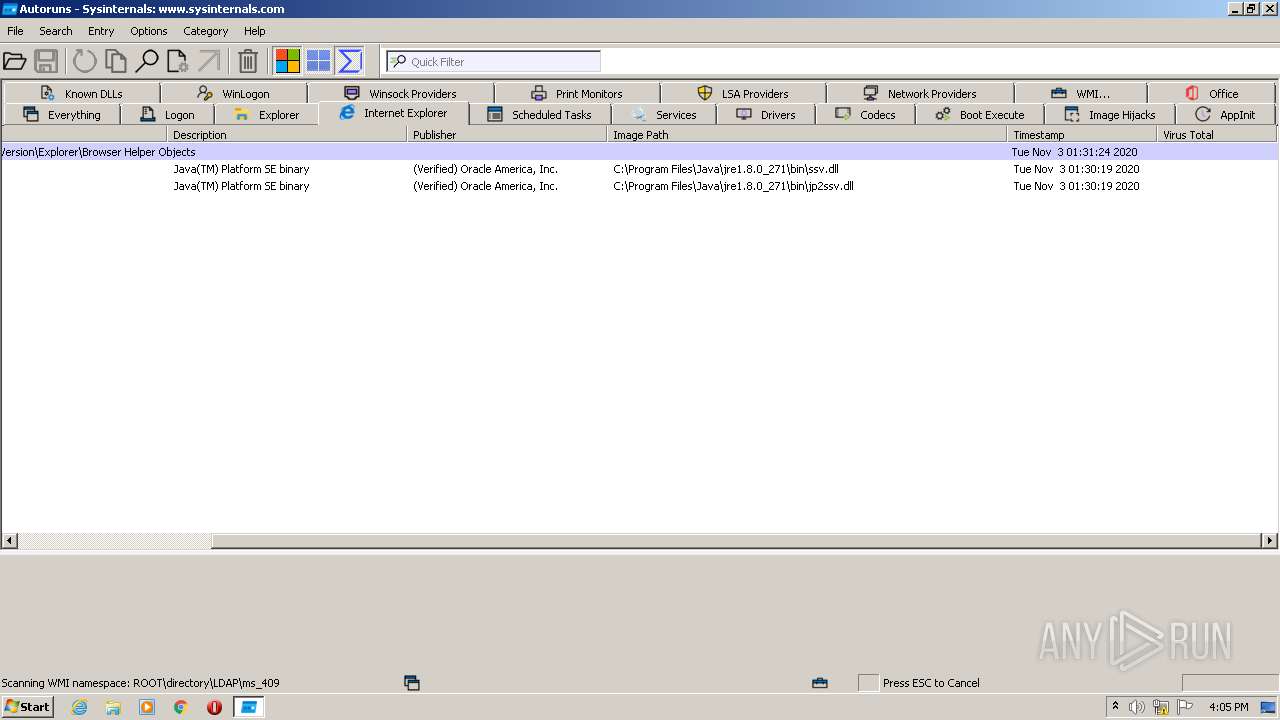Screen dimensions: 1280x720
Task: Switch to the WinLogon tab
Action: click(234, 93)
